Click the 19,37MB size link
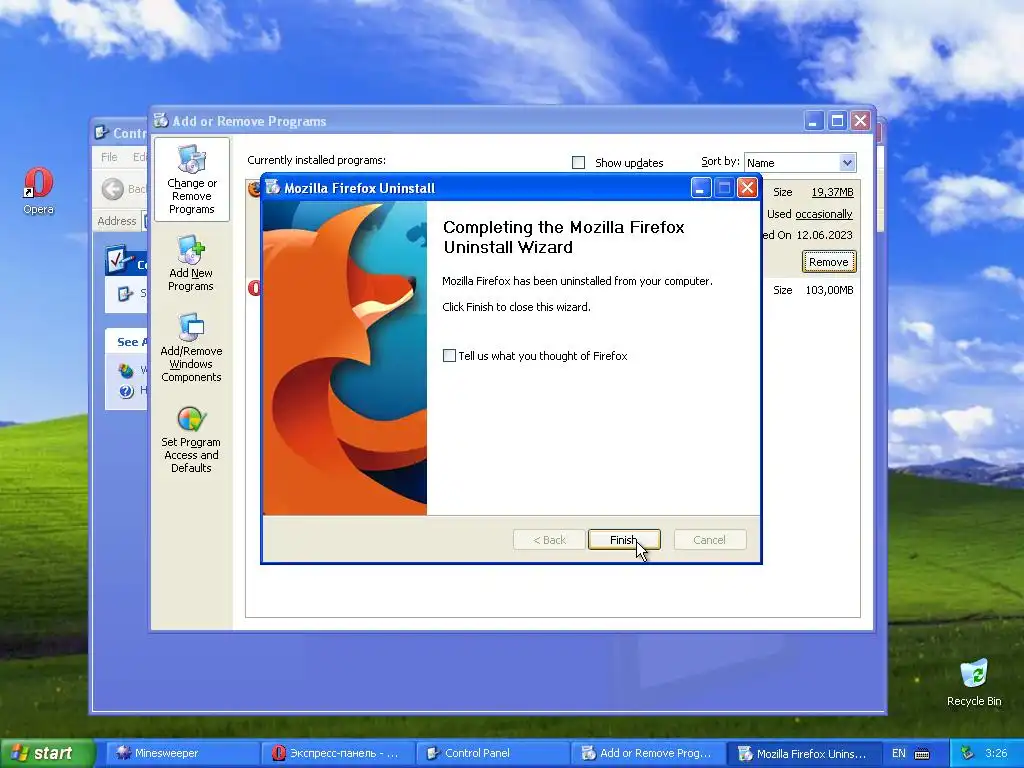Viewport: 1024px width, 768px height. (833, 192)
